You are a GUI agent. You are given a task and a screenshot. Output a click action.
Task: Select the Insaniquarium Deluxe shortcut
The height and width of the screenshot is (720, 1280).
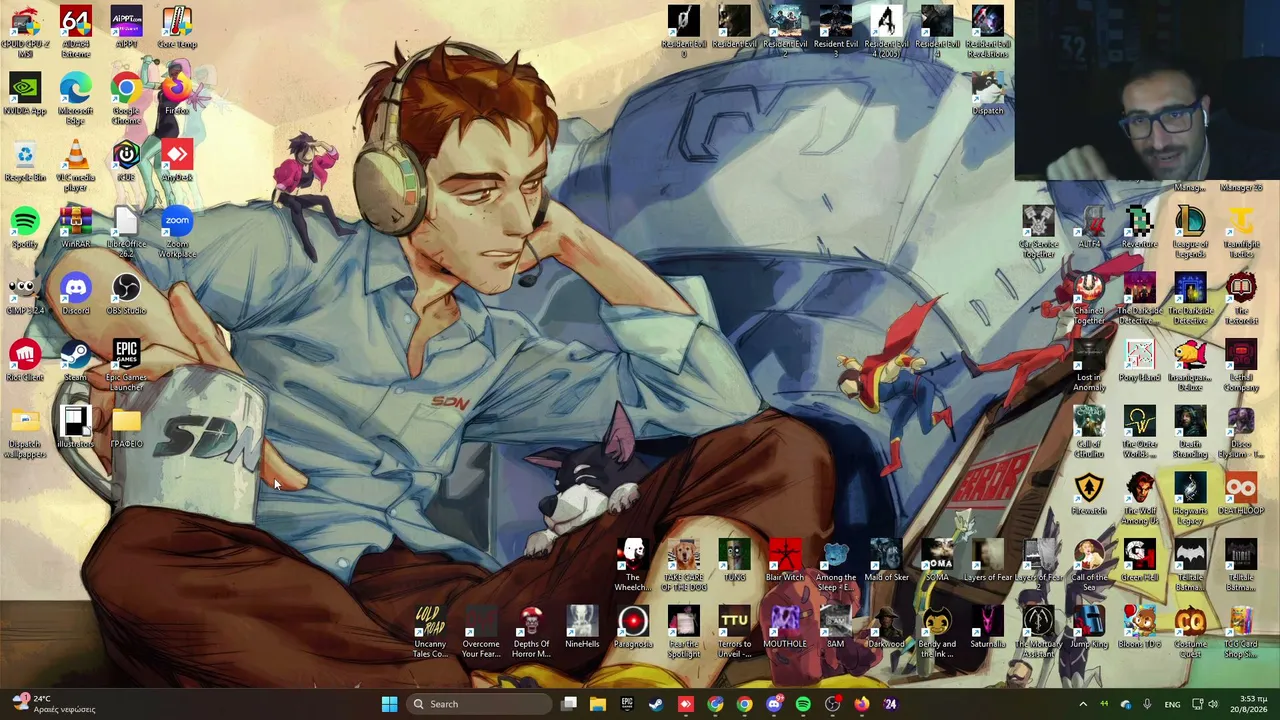tap(1190, 366)
